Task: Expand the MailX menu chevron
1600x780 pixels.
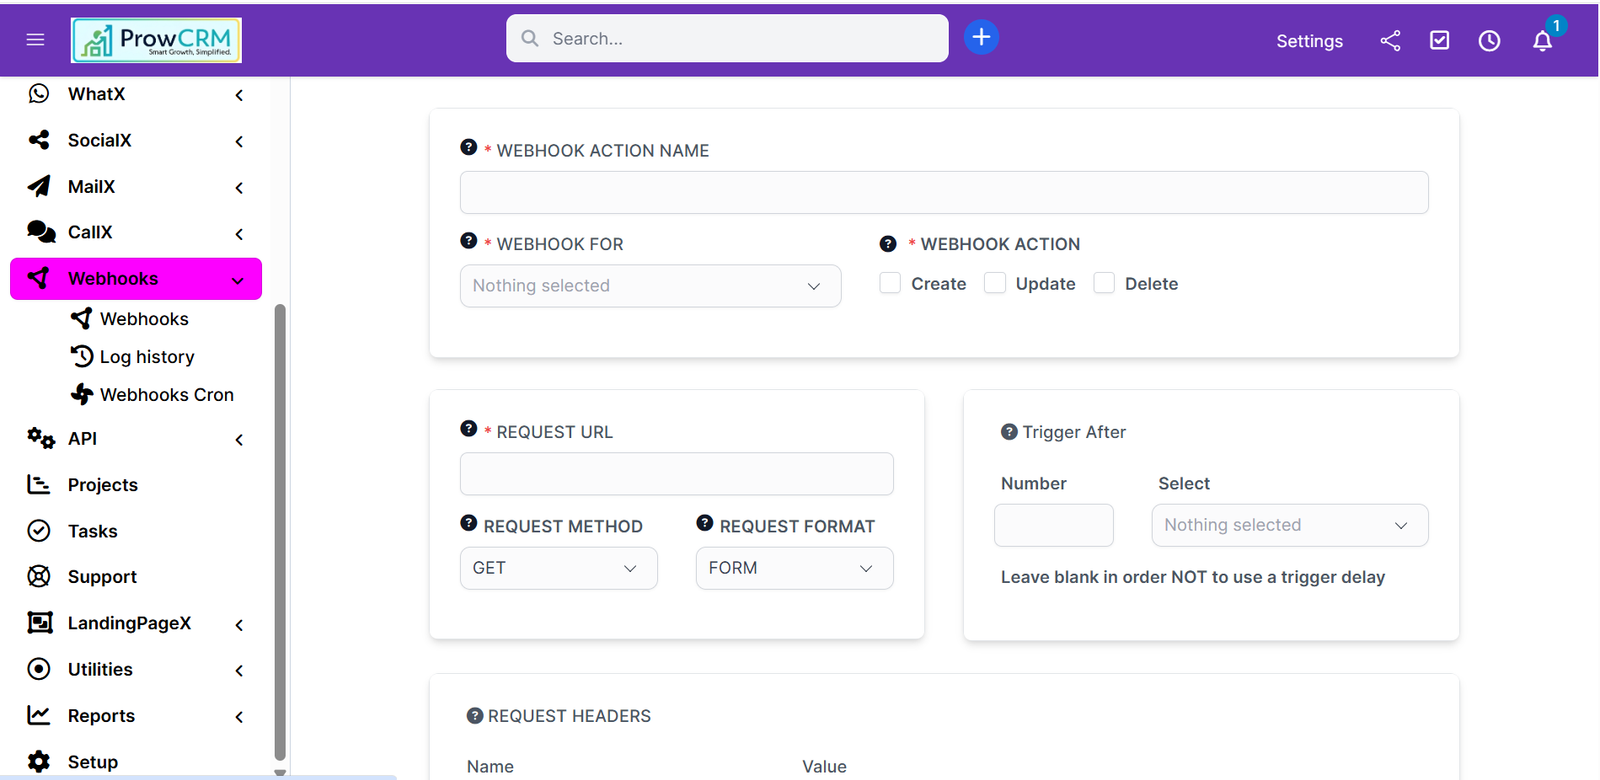Action: click(x=239, y=188)
